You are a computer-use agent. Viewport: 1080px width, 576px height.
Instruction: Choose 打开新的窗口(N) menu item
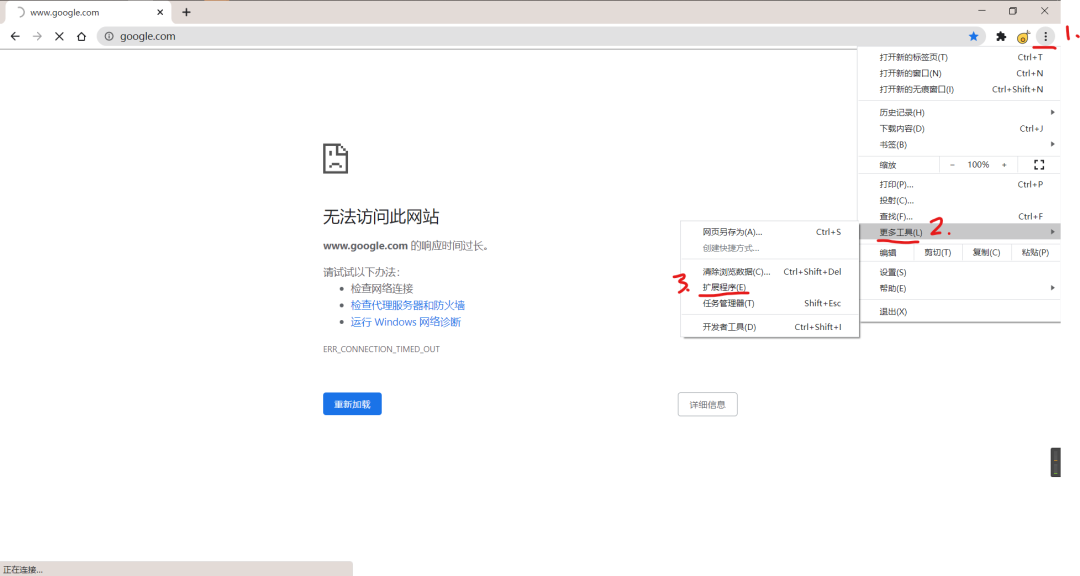(x=959, y=73)
